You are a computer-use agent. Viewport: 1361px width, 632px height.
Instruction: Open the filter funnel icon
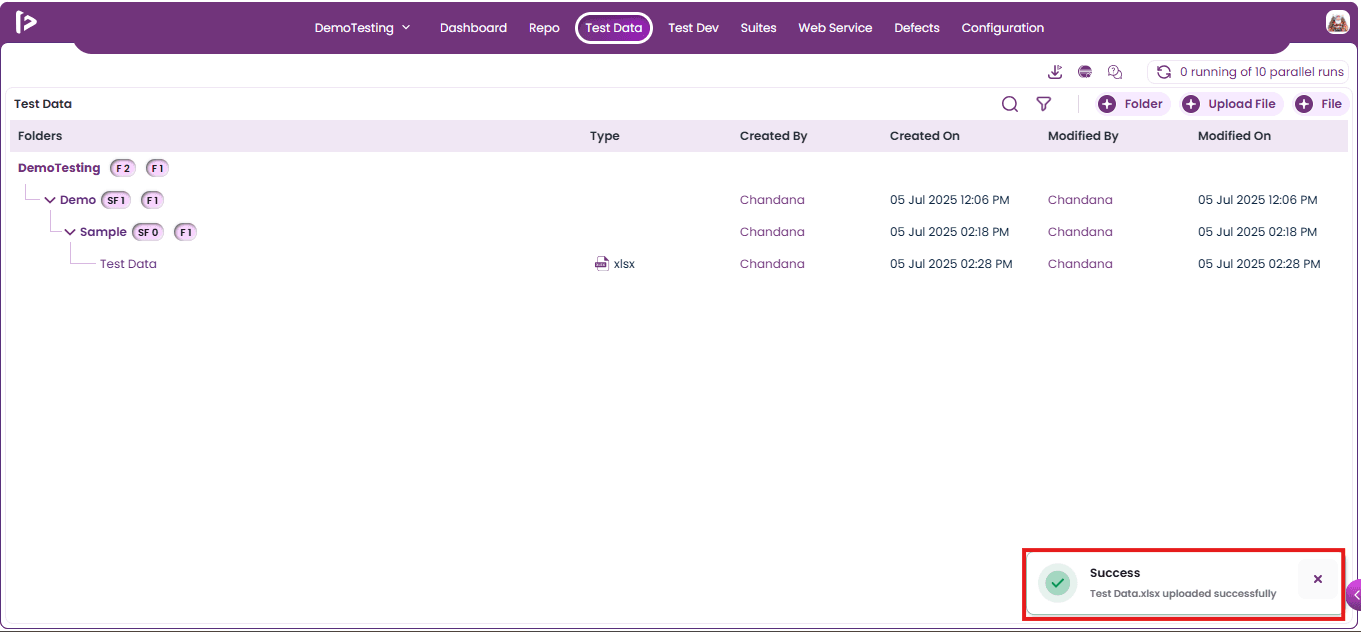1044,104
